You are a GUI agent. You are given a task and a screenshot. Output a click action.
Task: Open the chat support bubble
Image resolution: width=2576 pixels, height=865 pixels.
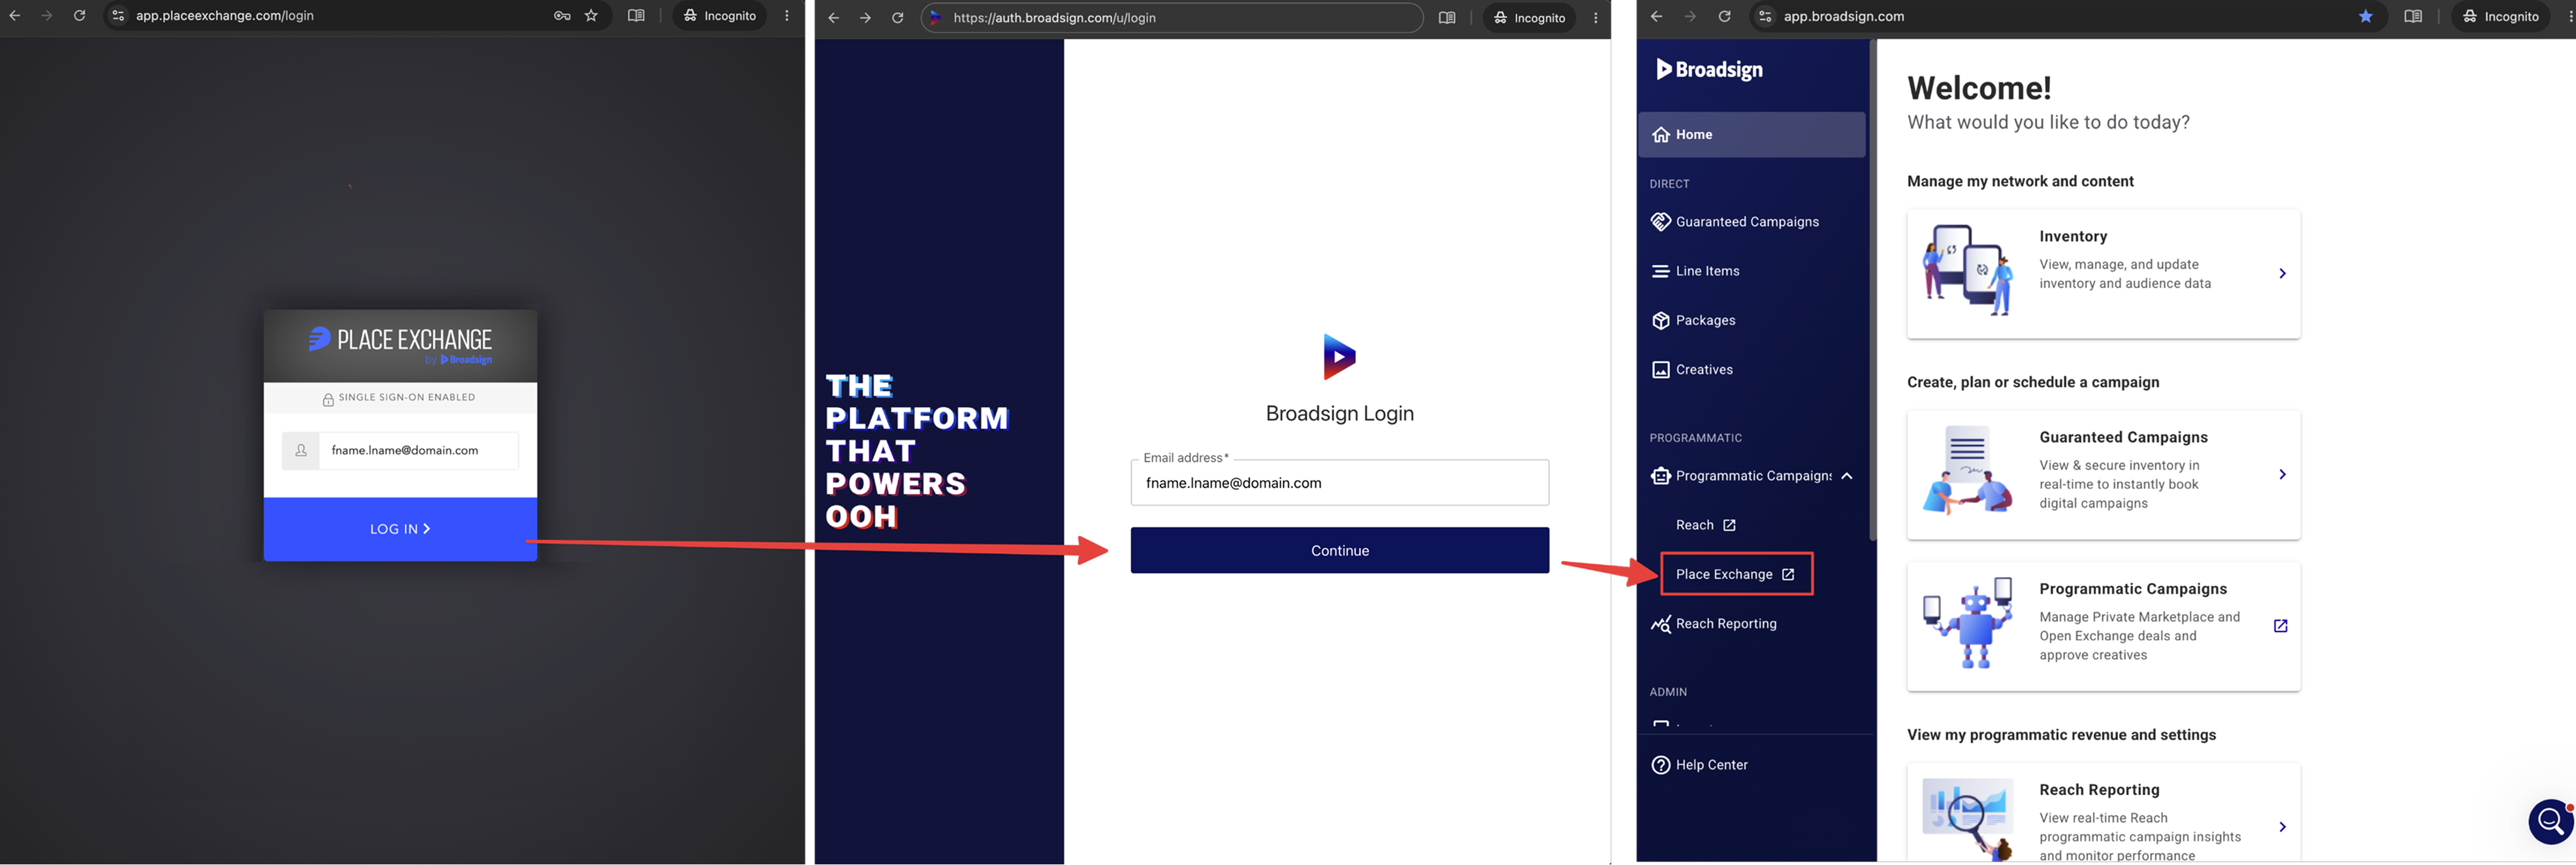[2551, 822]
